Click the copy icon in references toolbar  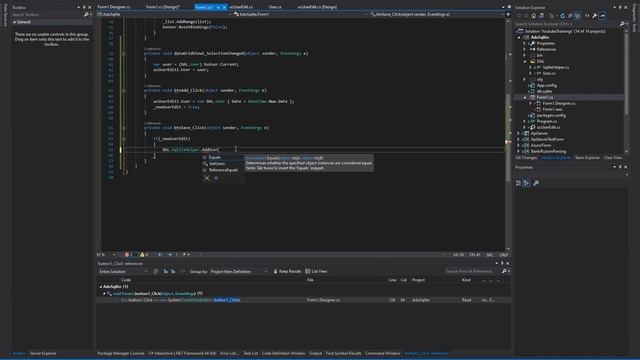point(156,271)
